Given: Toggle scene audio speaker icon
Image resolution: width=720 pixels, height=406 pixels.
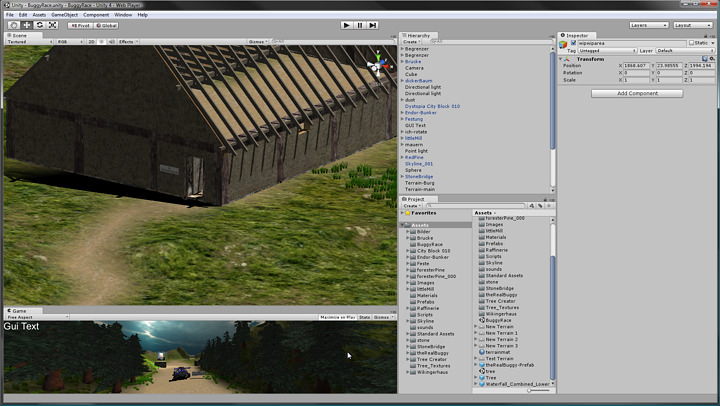Looking at the screenshot, I should (112, 42).
